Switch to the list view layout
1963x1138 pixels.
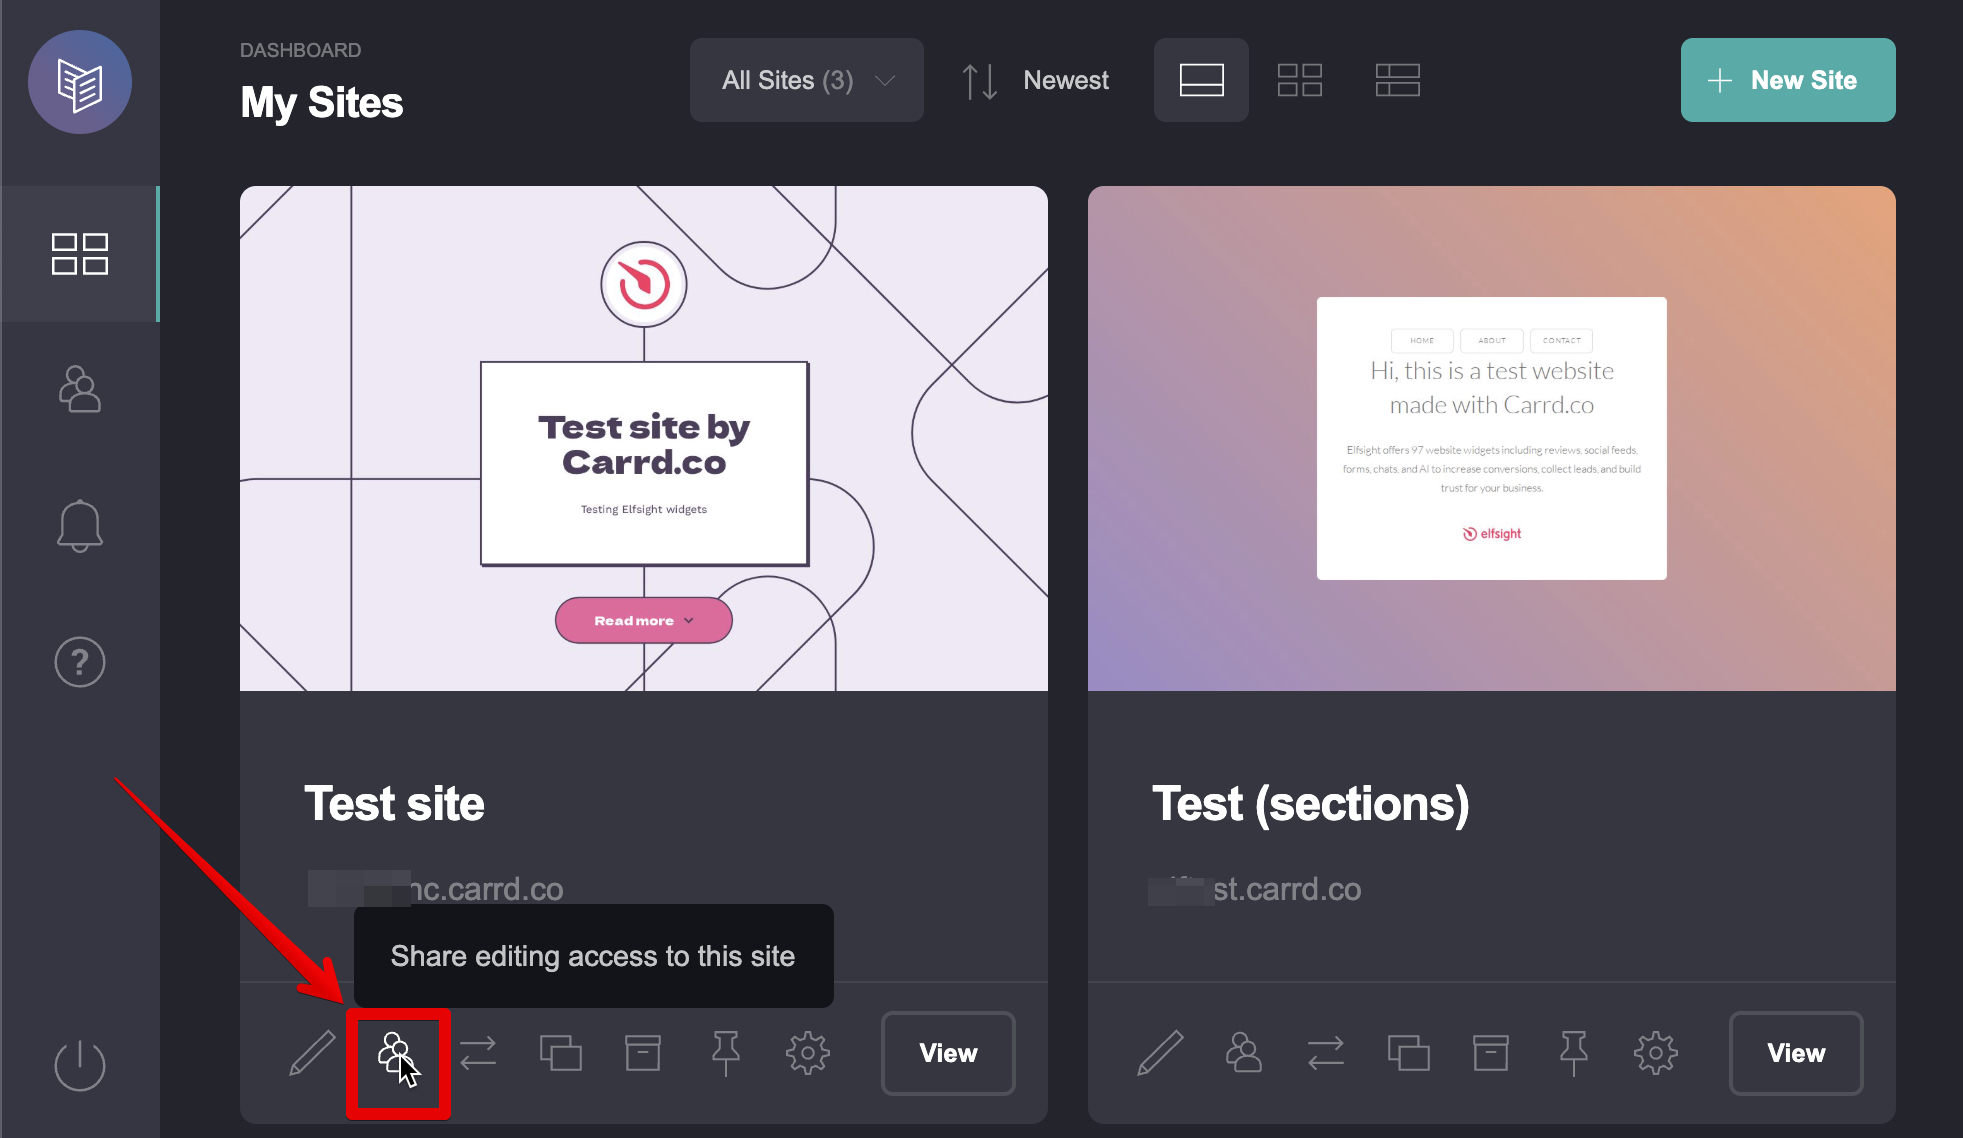point(1398,80)
